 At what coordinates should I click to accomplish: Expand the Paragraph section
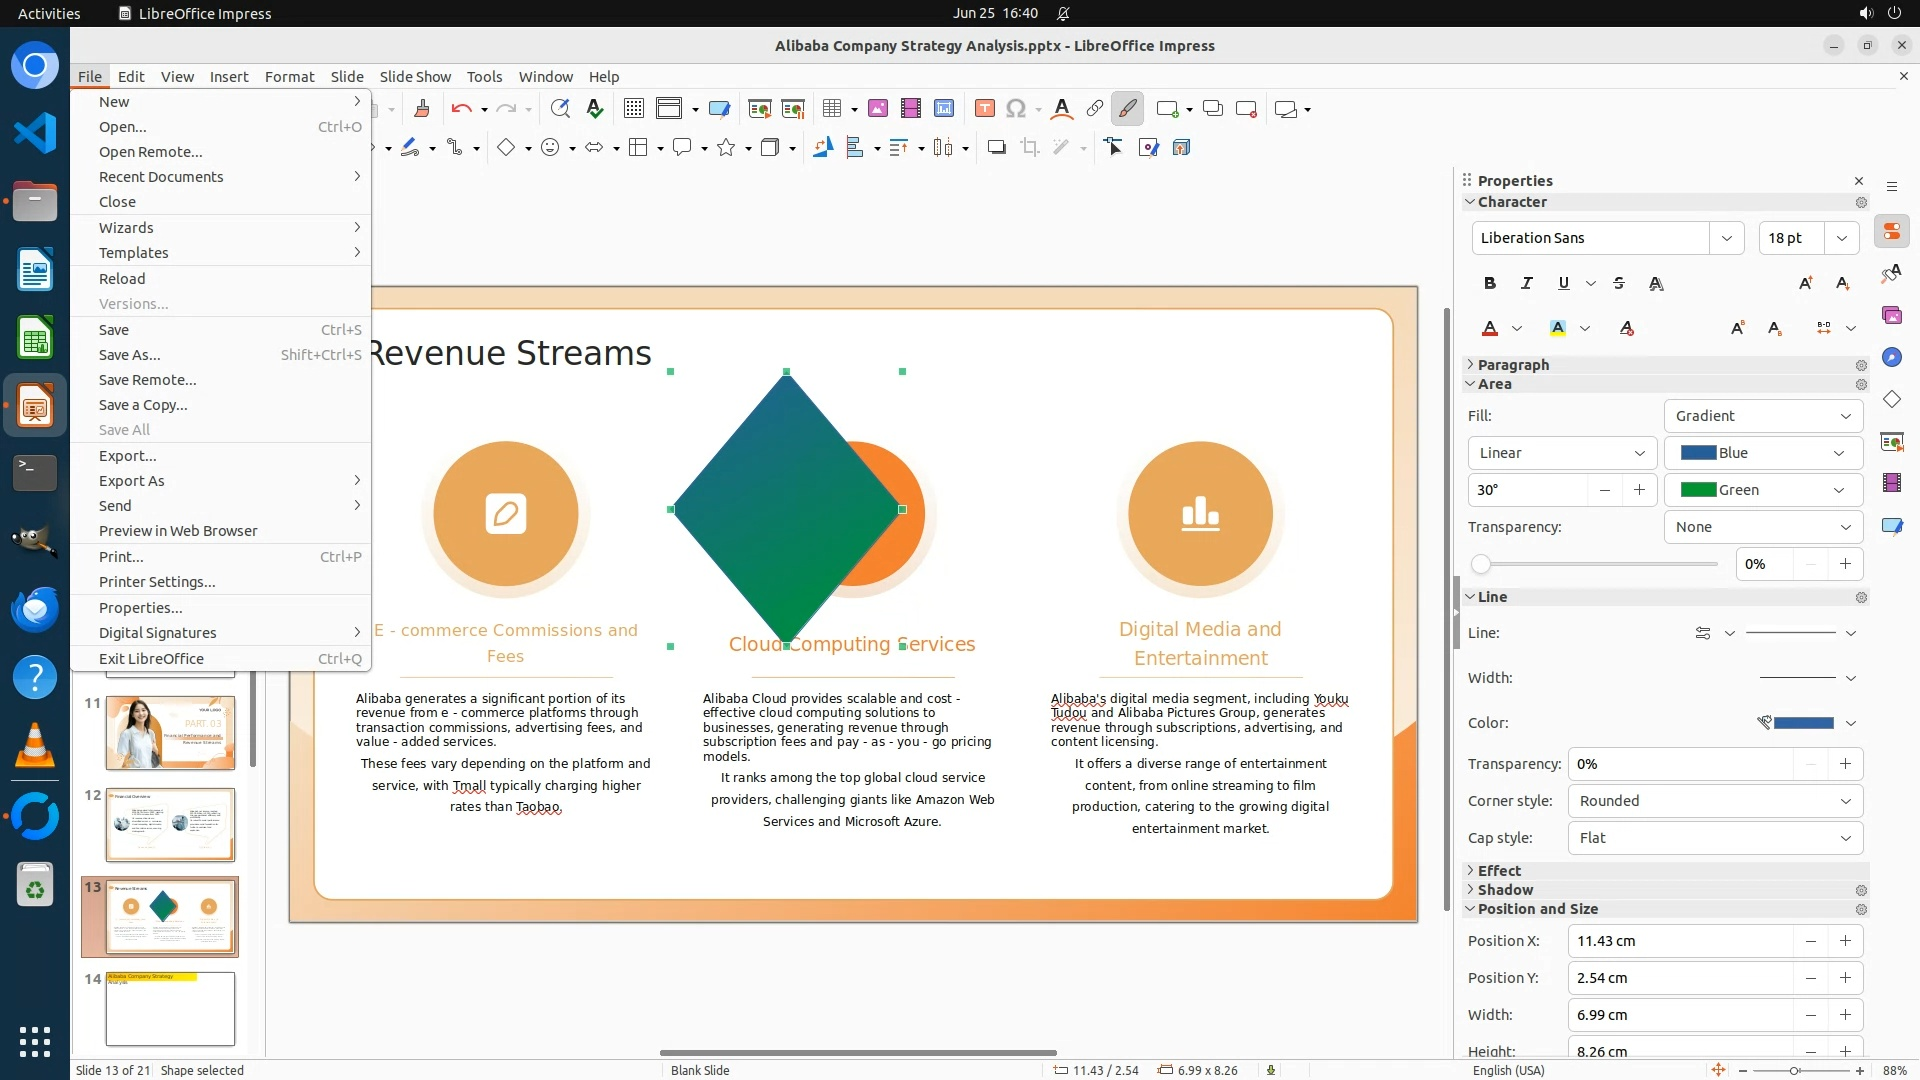(x=1512, y=365)
